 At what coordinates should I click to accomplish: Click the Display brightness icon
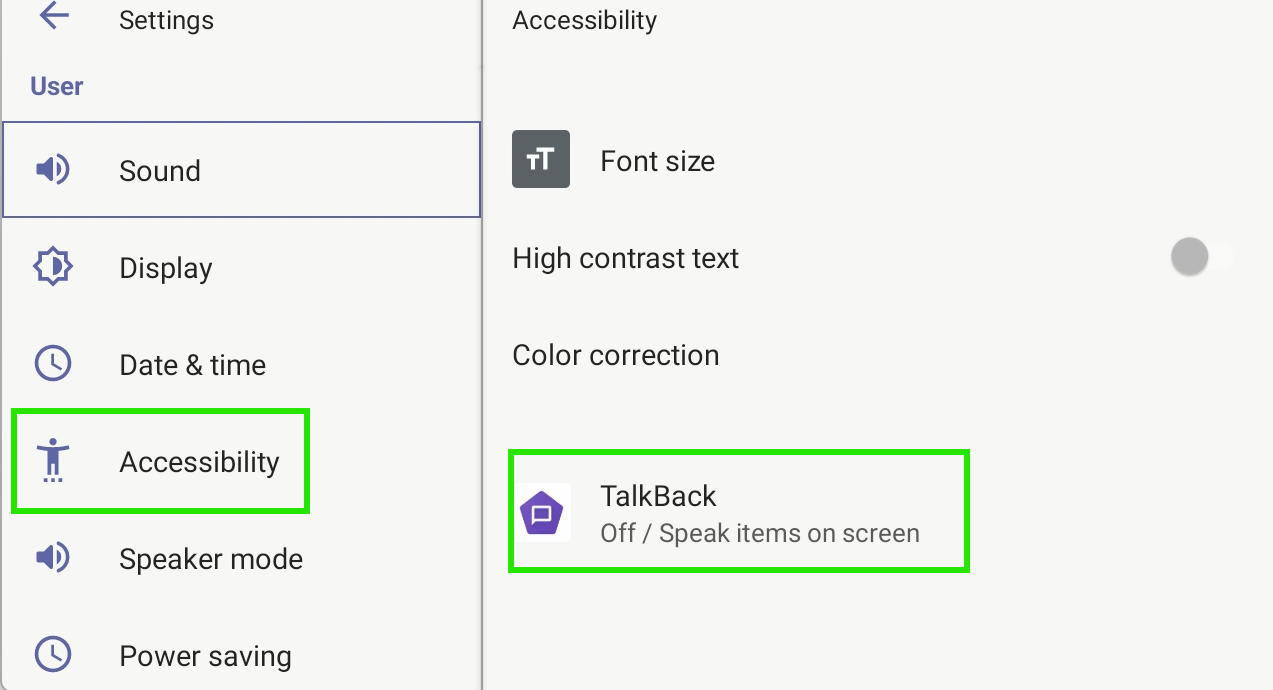click(x=52, y=267)
